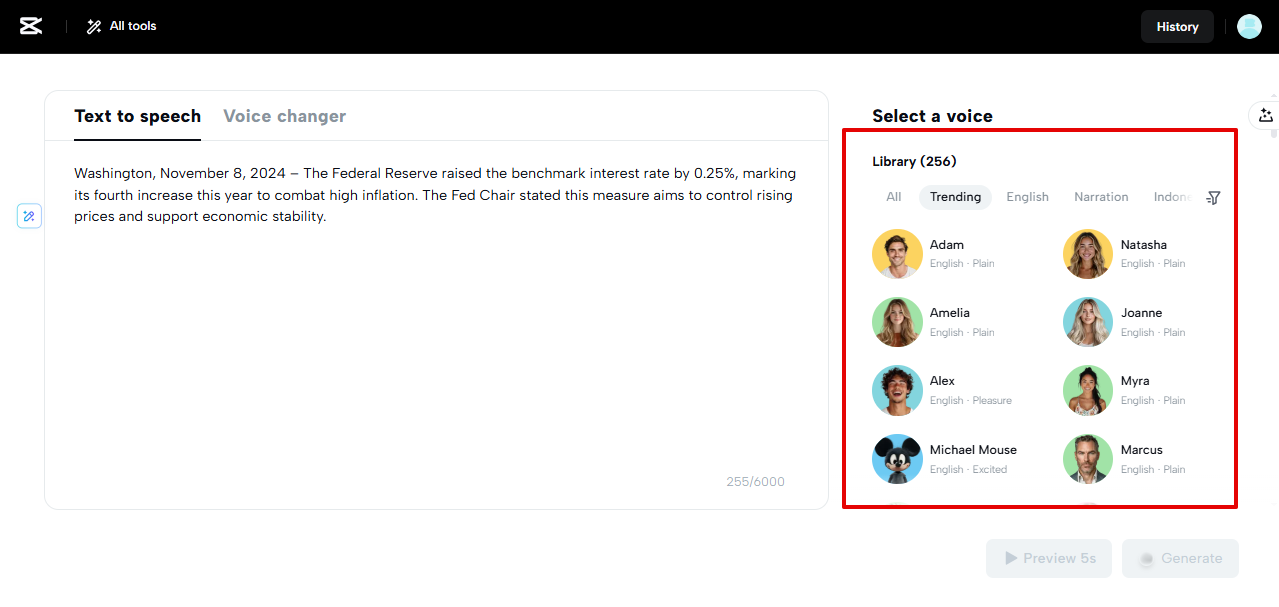Click the sparkle icon at right edge
Viewport: 1279px width, 607px height.
pyautogui.click(x=1265, y=116)
